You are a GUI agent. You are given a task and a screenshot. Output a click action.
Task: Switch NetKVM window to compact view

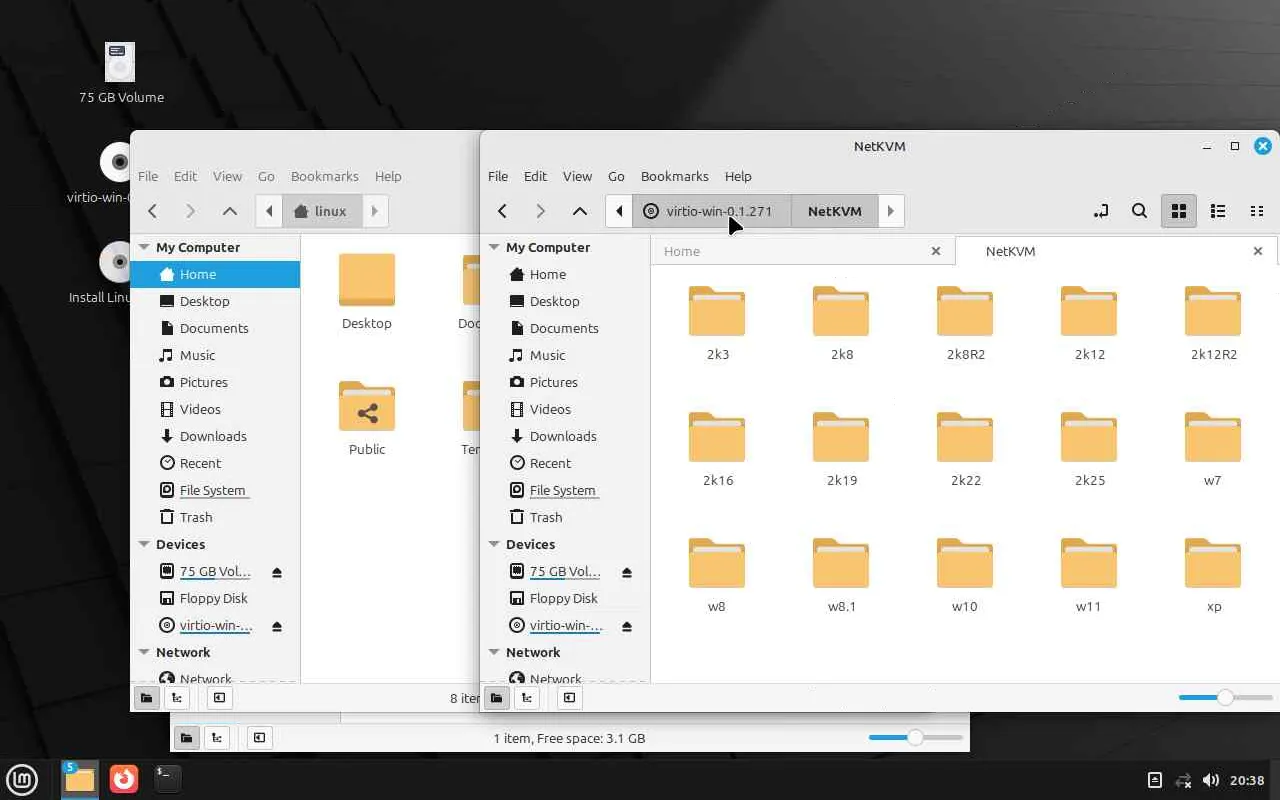(1257, 211)
